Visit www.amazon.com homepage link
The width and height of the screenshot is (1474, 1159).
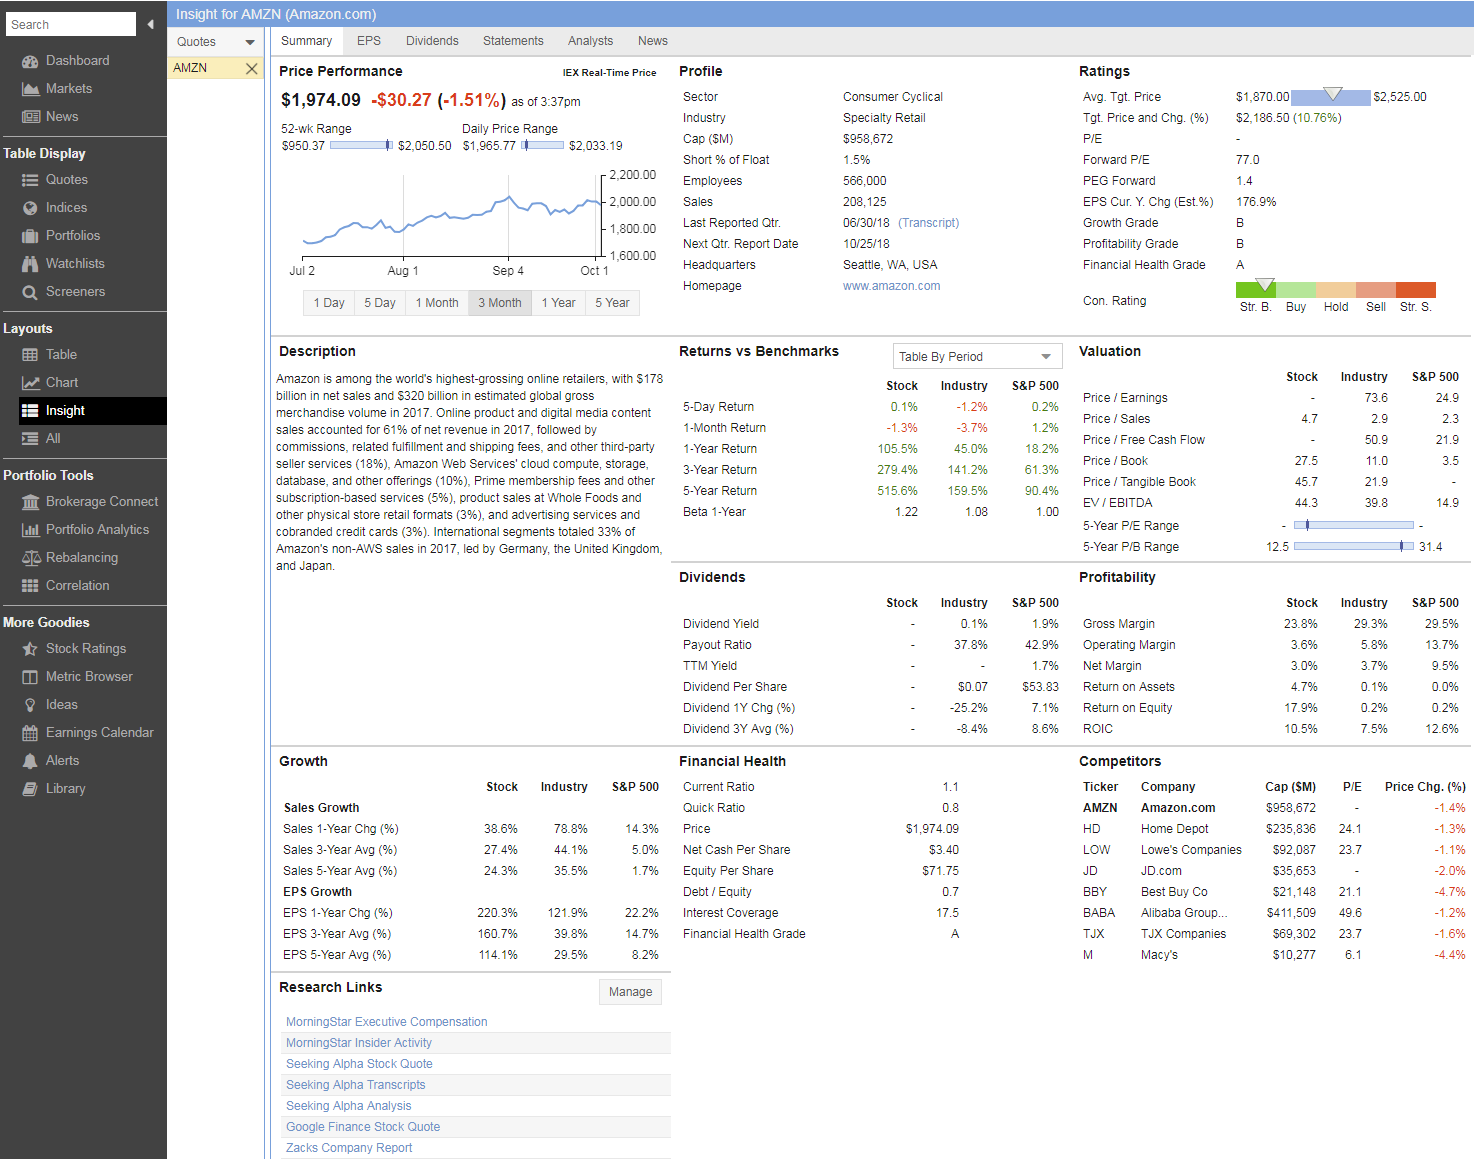point(891,286)
